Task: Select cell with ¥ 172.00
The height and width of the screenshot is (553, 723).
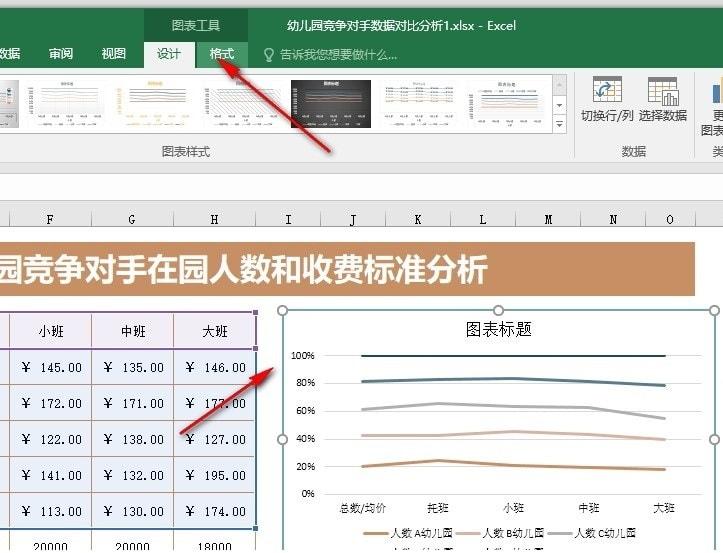Action: [x=51, y=403]
